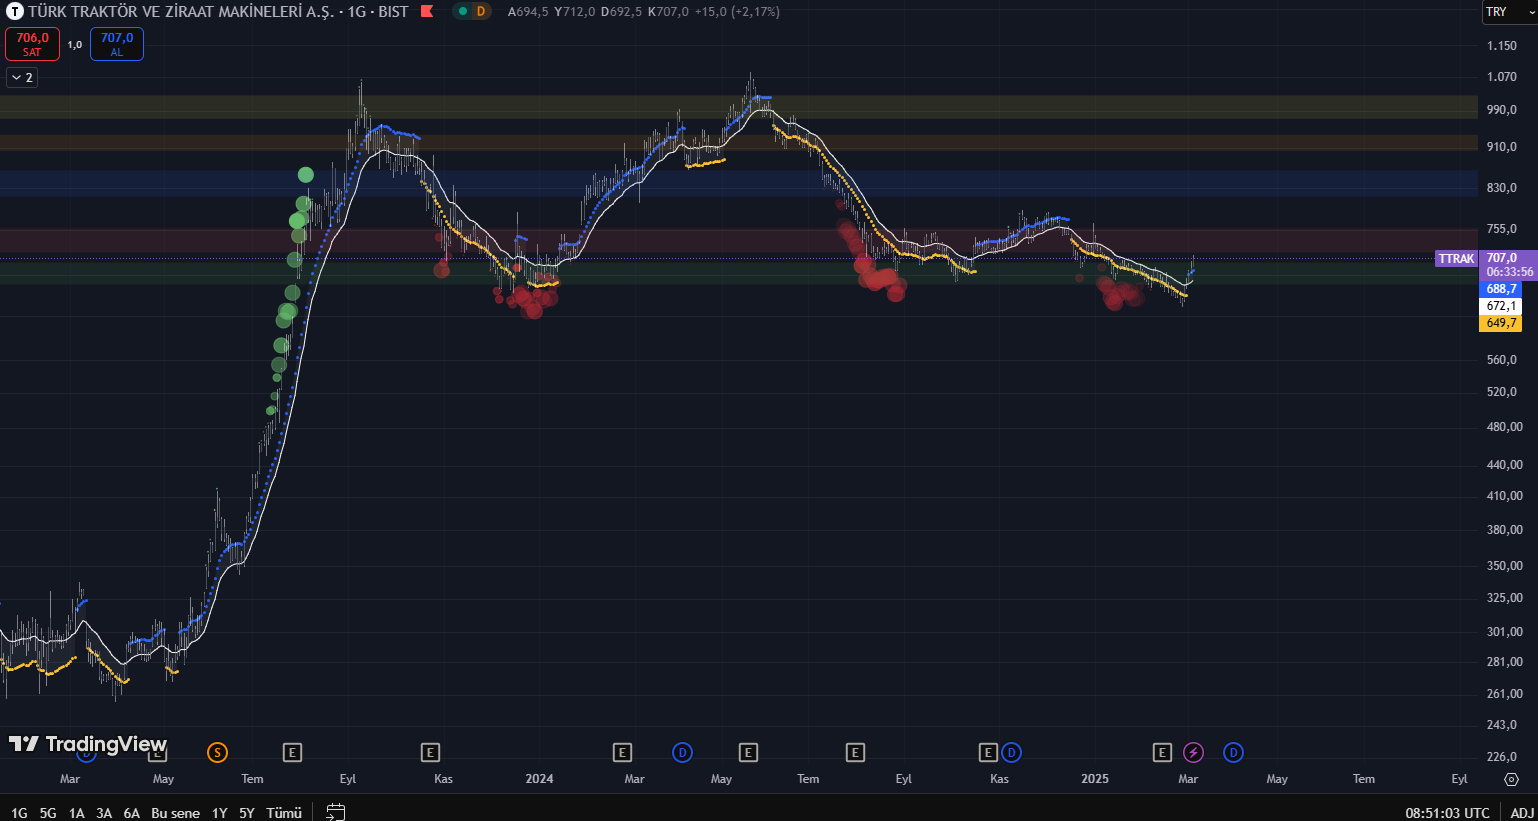
Task: Click the Y712,0 high value
Action: (x=574, y=12)
